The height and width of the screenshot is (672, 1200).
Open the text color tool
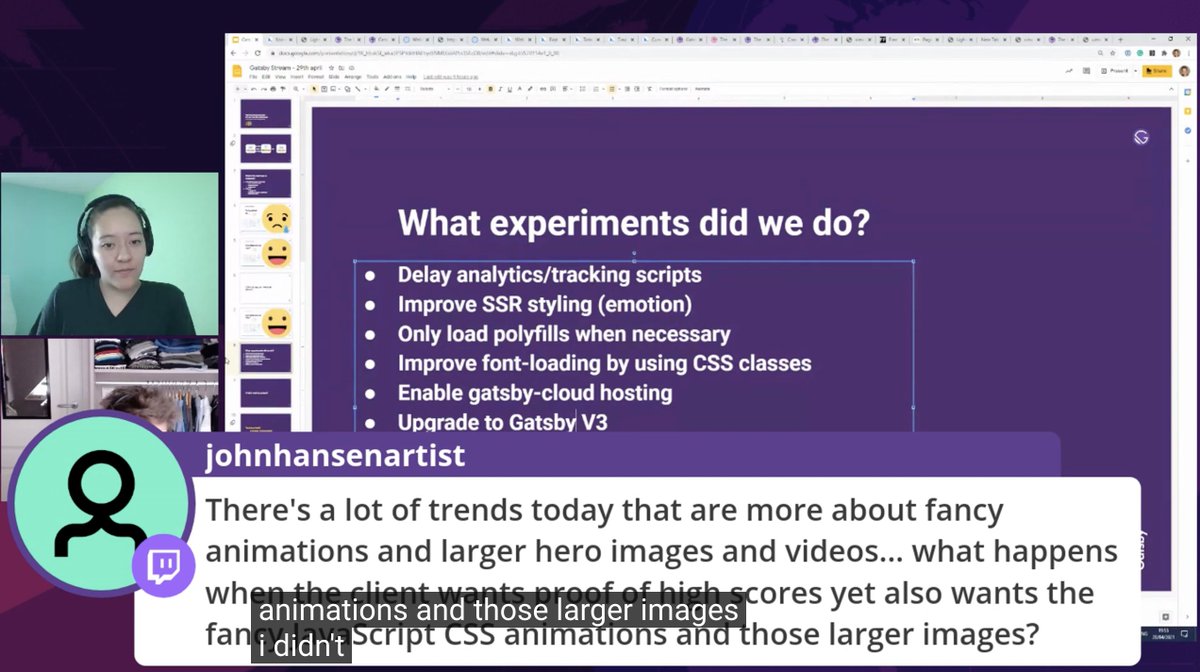tap(519, 89)
